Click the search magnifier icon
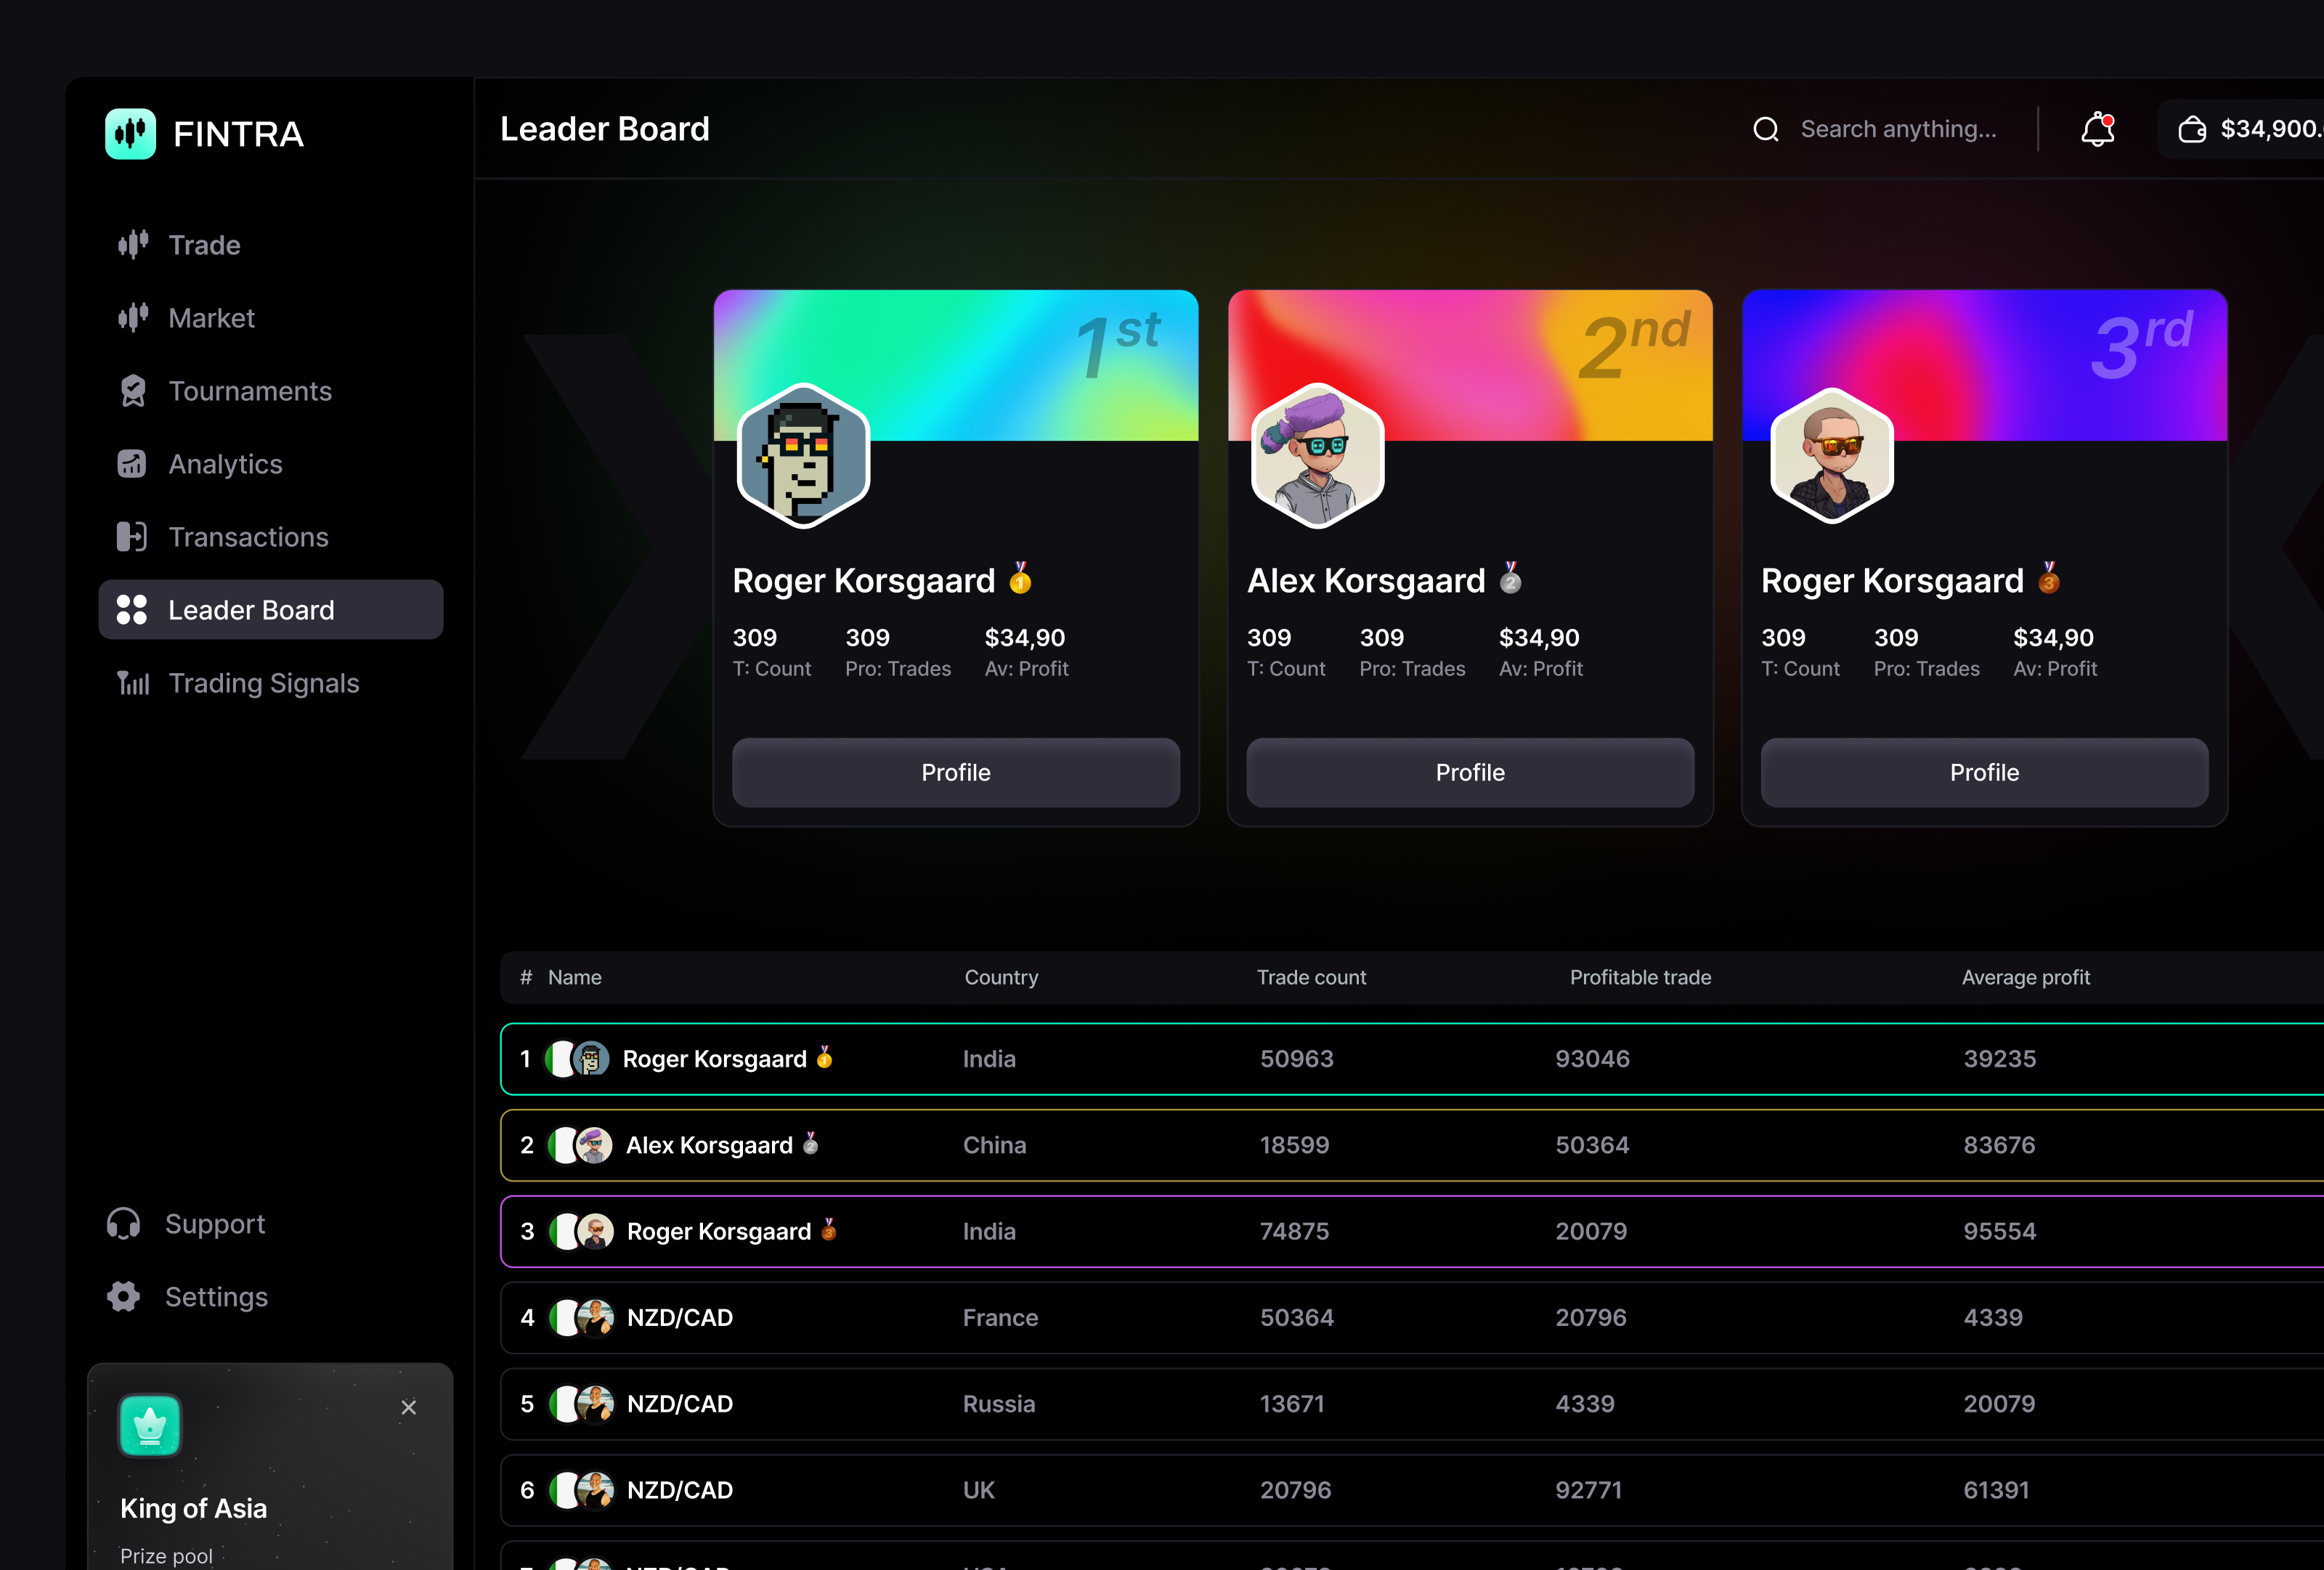Image resolution: width=2324 pixels, height=1570 pixels. [1766, 129]
